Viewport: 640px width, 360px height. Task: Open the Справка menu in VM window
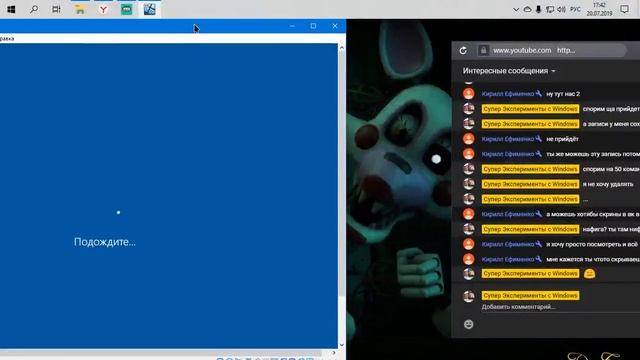tap(7, 38)
